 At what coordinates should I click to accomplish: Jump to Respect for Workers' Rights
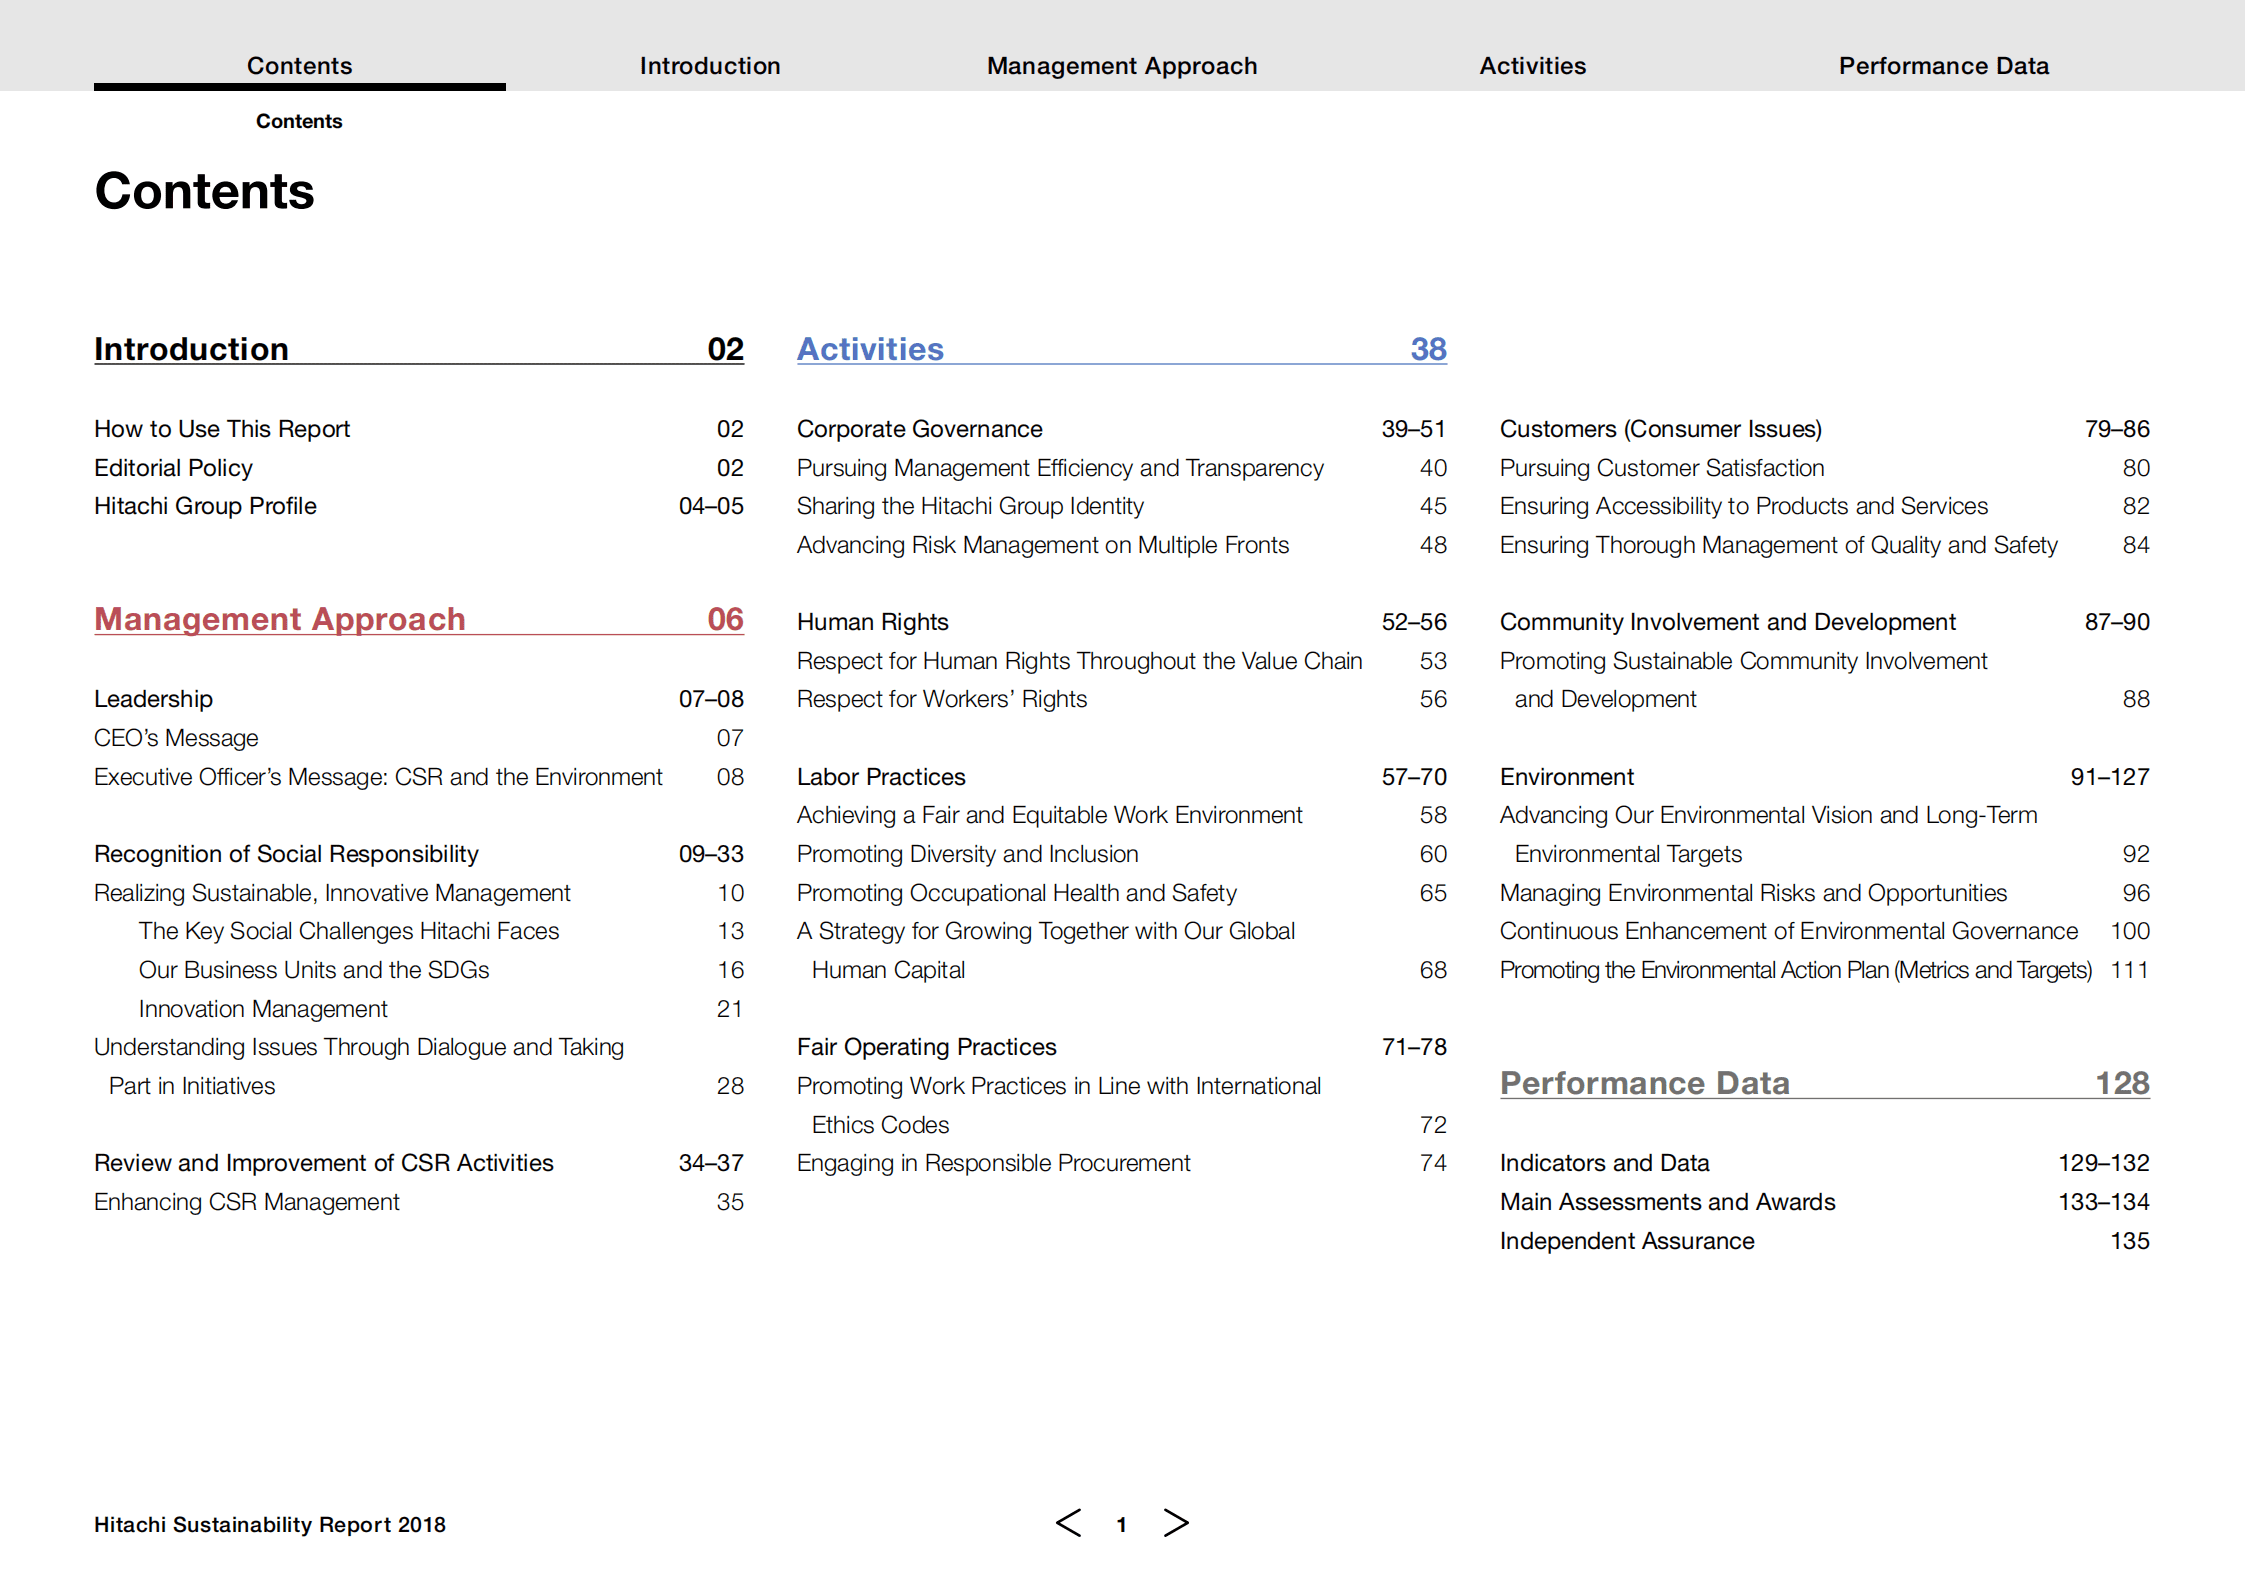(941, 699)
